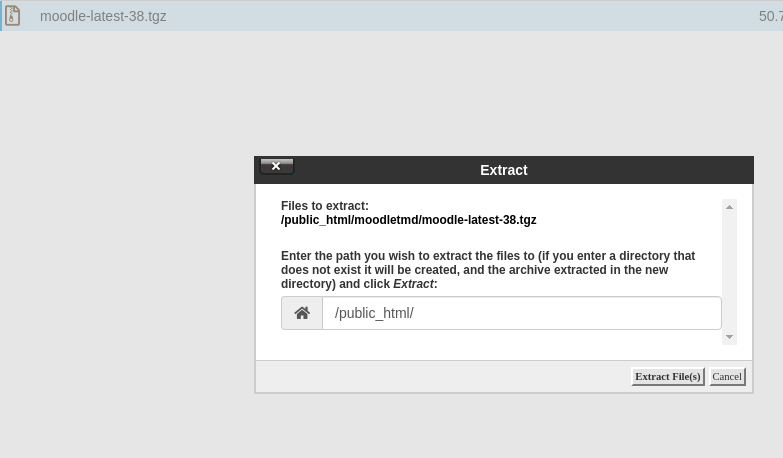Close the Extract dialog with the X

click(x=277, y=167)
